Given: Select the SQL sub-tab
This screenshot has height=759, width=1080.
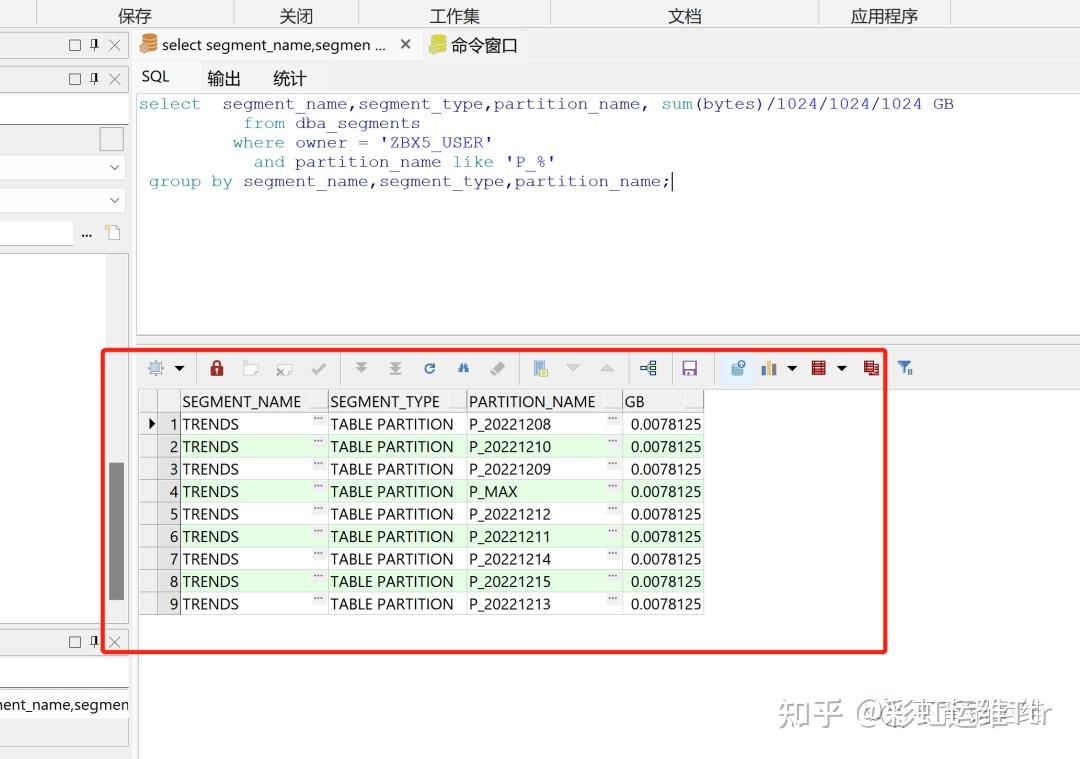Looking at the screenshot, I should (156, 77).
